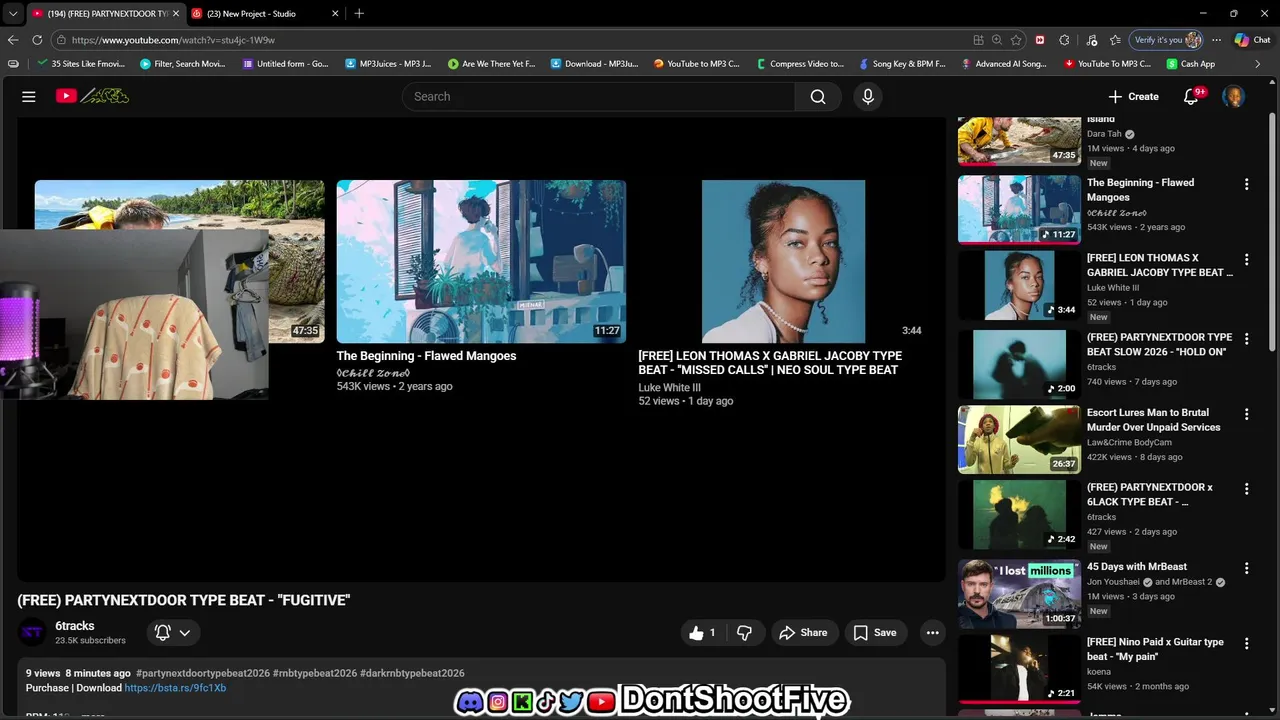Open the MP3Juices bookmark
The image size is (1280, 720).
coord(389,64)
